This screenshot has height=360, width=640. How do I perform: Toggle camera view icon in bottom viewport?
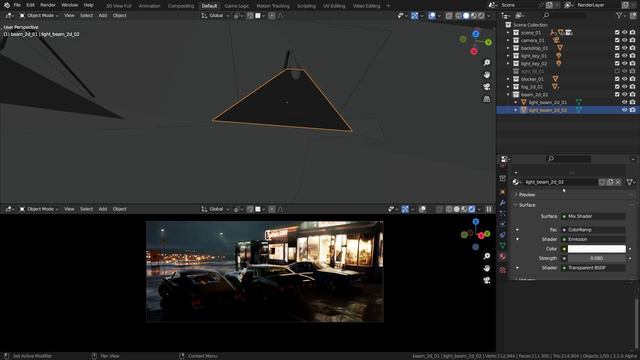[x=487, y=280]
